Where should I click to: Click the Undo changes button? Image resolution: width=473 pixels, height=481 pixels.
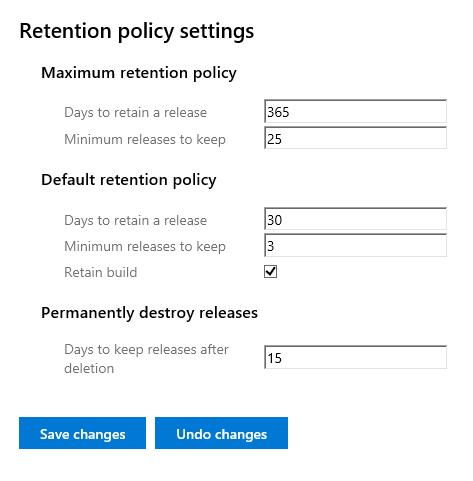click(221, 433)
